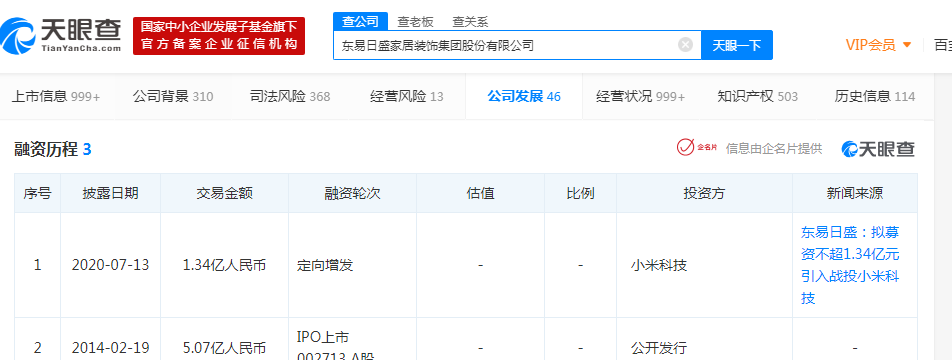
Task: Click the 序号 column header
Action: point(38,193)
